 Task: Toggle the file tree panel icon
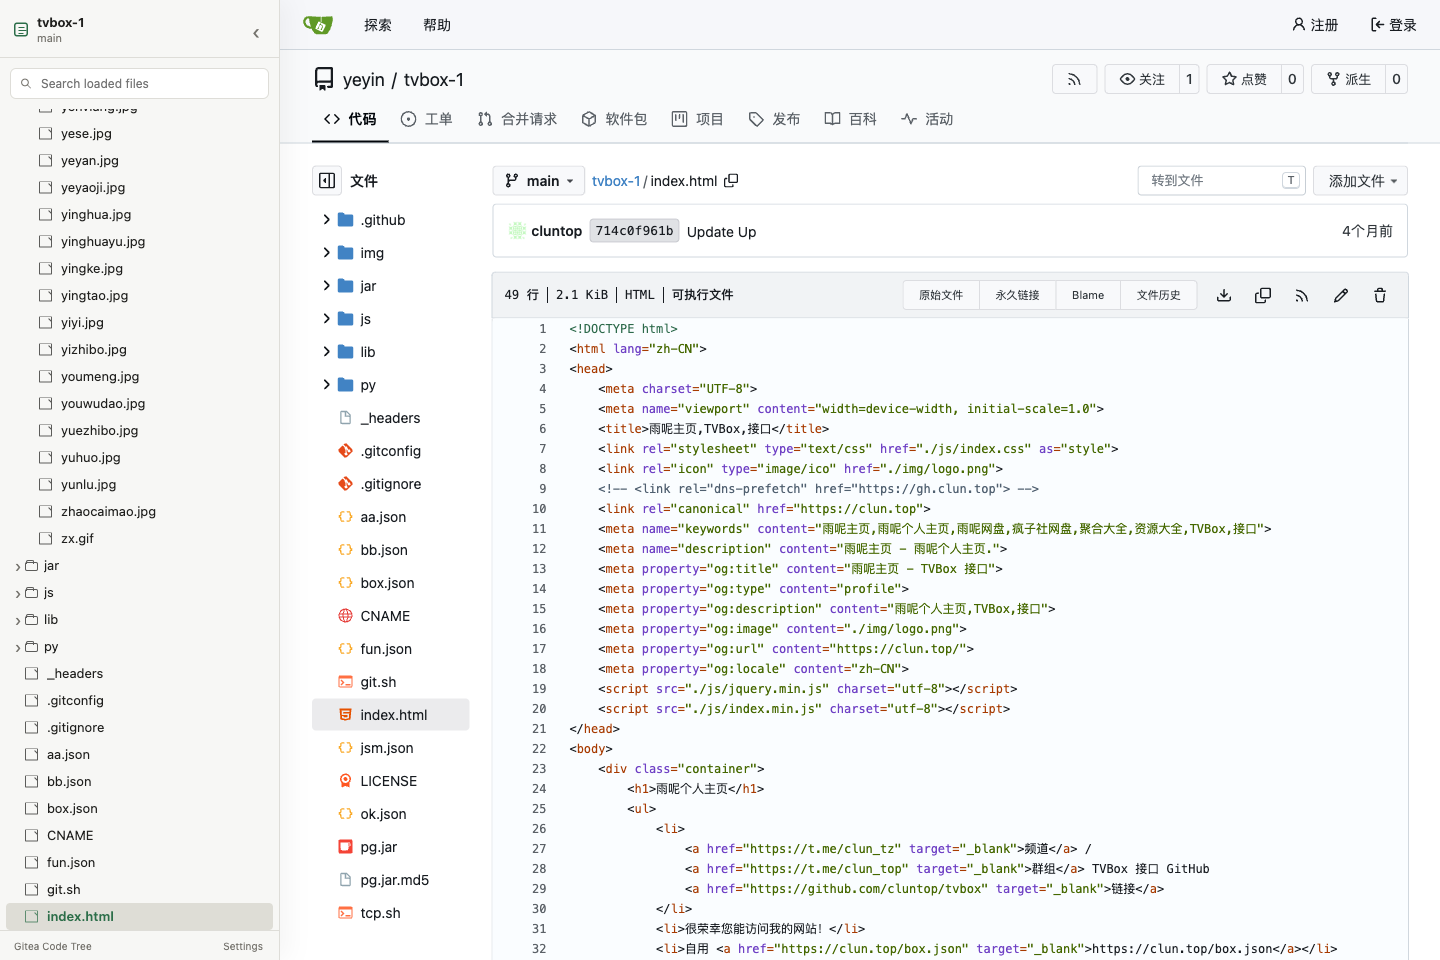pyautogui.click(x=327, y=181)
